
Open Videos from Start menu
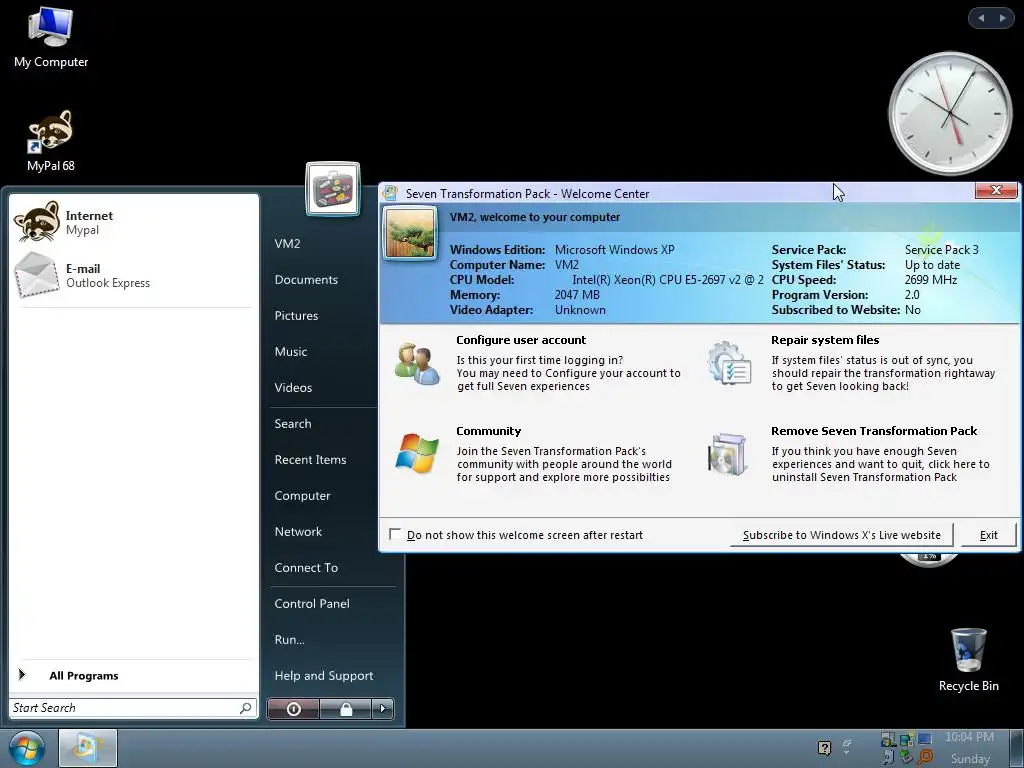293,387
